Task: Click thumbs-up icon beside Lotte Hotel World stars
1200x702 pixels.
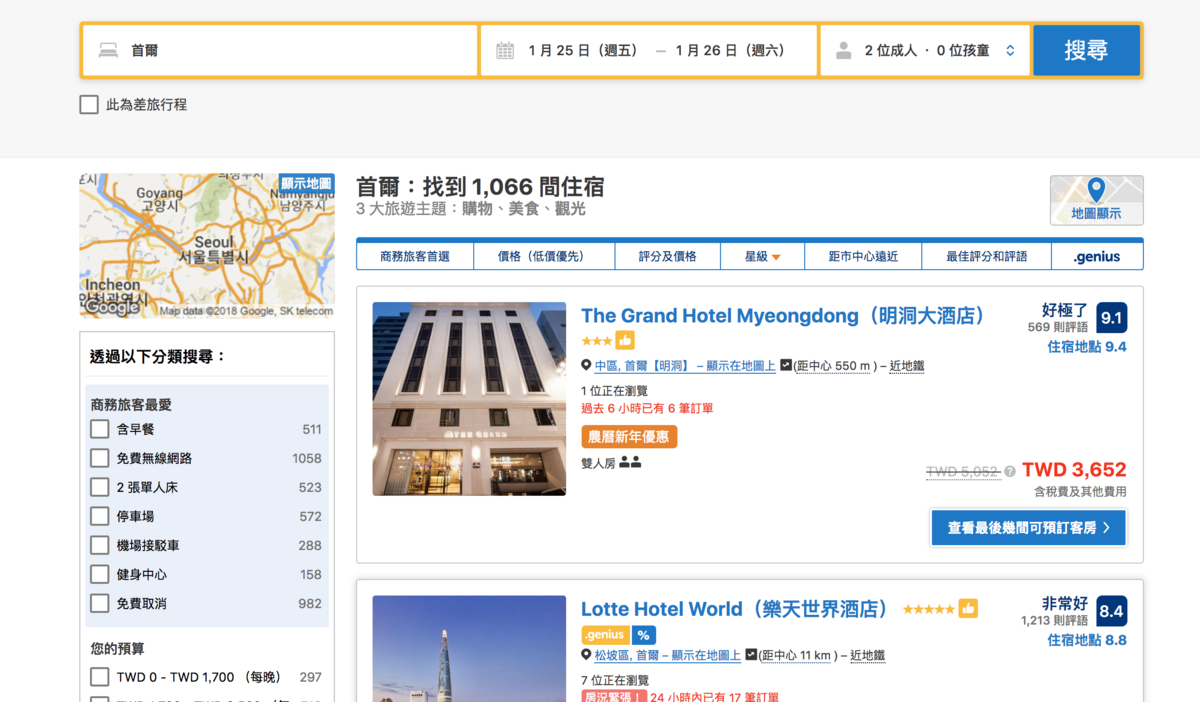Action: coord(967,608)
